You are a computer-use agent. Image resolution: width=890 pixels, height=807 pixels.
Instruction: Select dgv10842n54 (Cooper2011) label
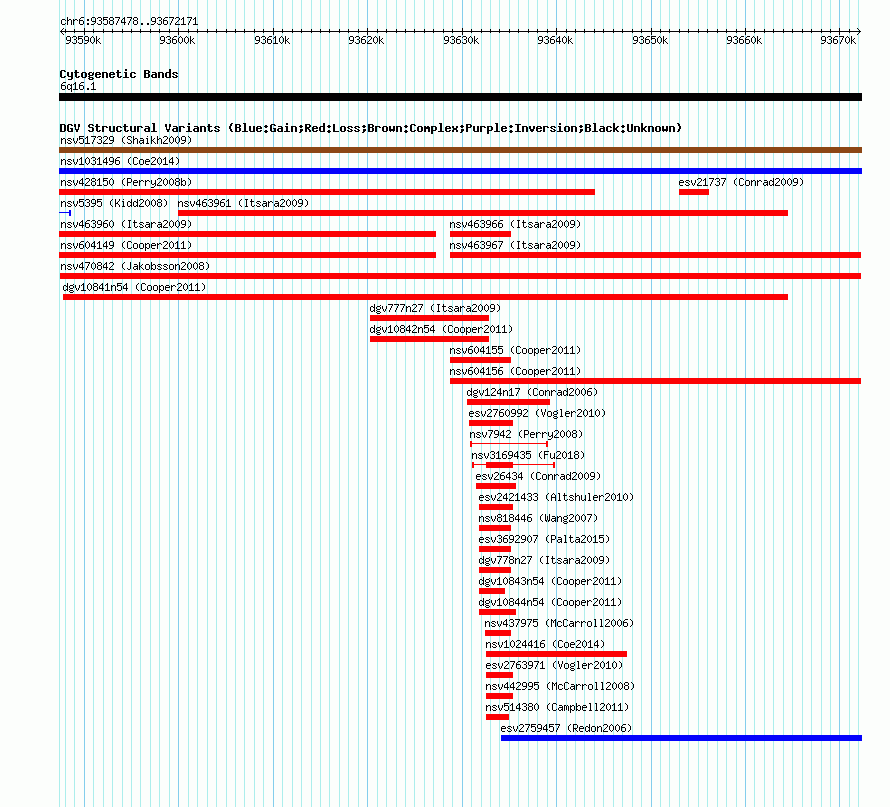[441, 329]
